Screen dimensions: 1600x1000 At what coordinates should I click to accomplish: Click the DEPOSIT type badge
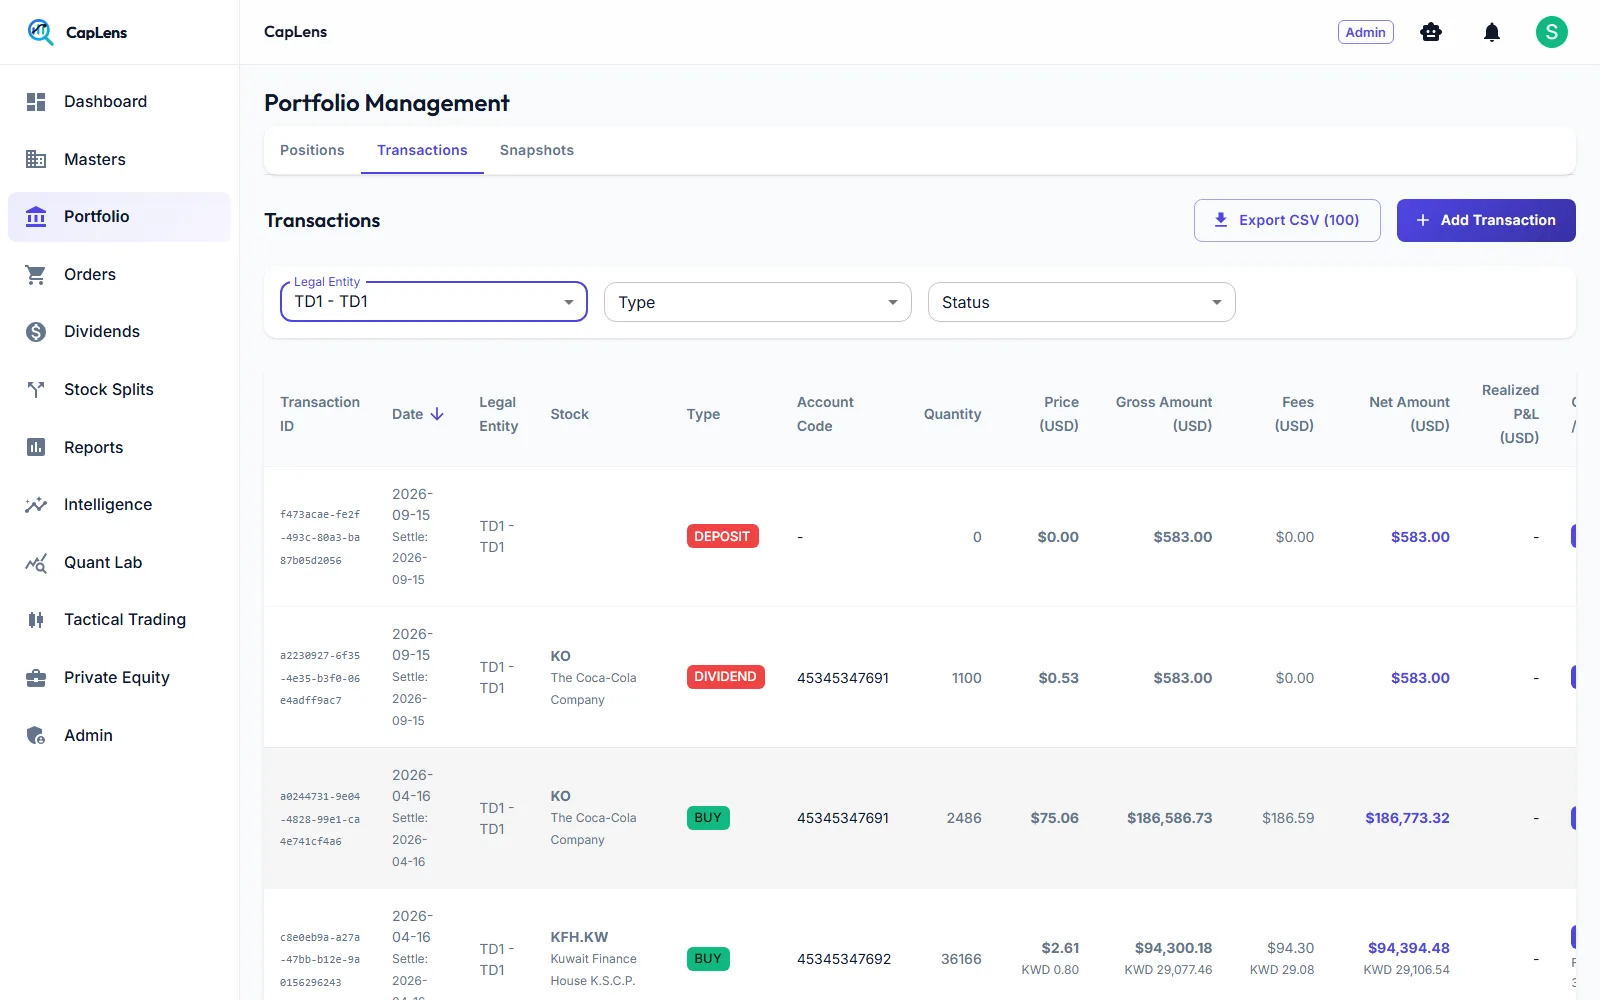pos(722,537)
